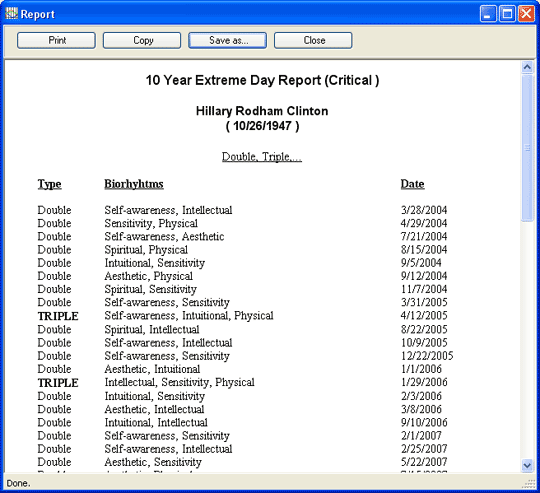Click the date '2/25/2007'

(424, 449)
